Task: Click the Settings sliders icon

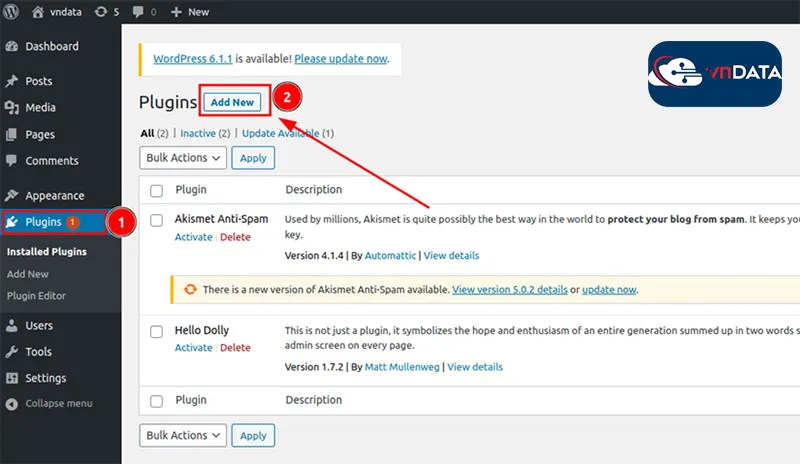Action: click(x=12, y=378)
